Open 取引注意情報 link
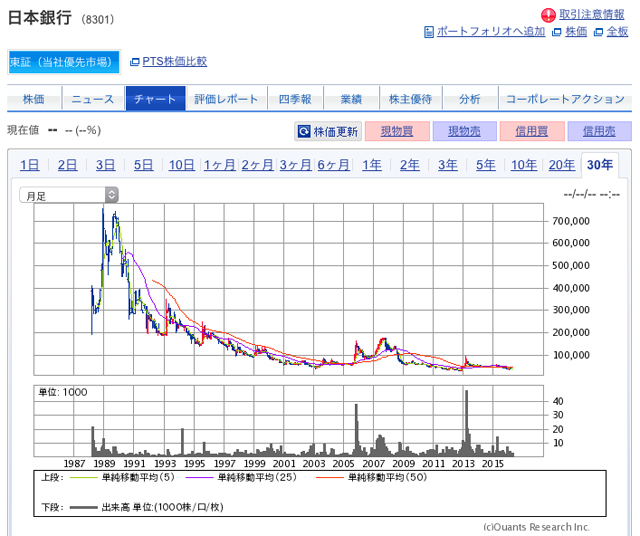This screenshot has width=640, height=536. 591,14
